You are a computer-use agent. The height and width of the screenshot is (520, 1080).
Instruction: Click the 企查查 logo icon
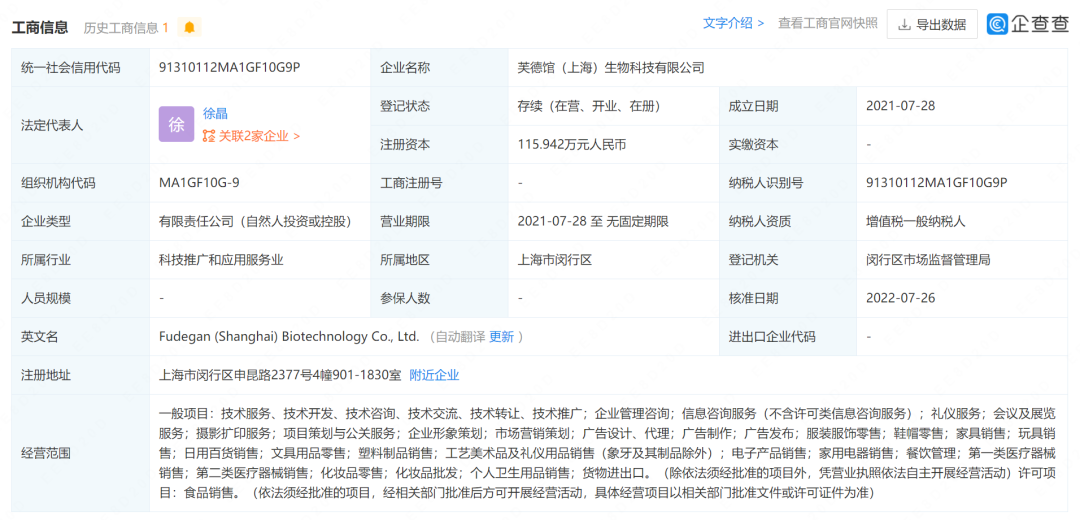pos(997,24)
